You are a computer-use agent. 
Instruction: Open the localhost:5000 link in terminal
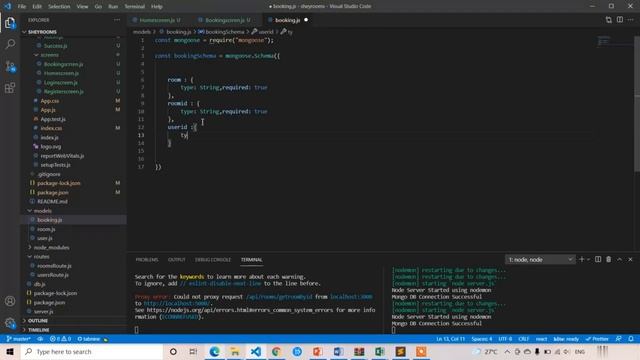[176, 303]
